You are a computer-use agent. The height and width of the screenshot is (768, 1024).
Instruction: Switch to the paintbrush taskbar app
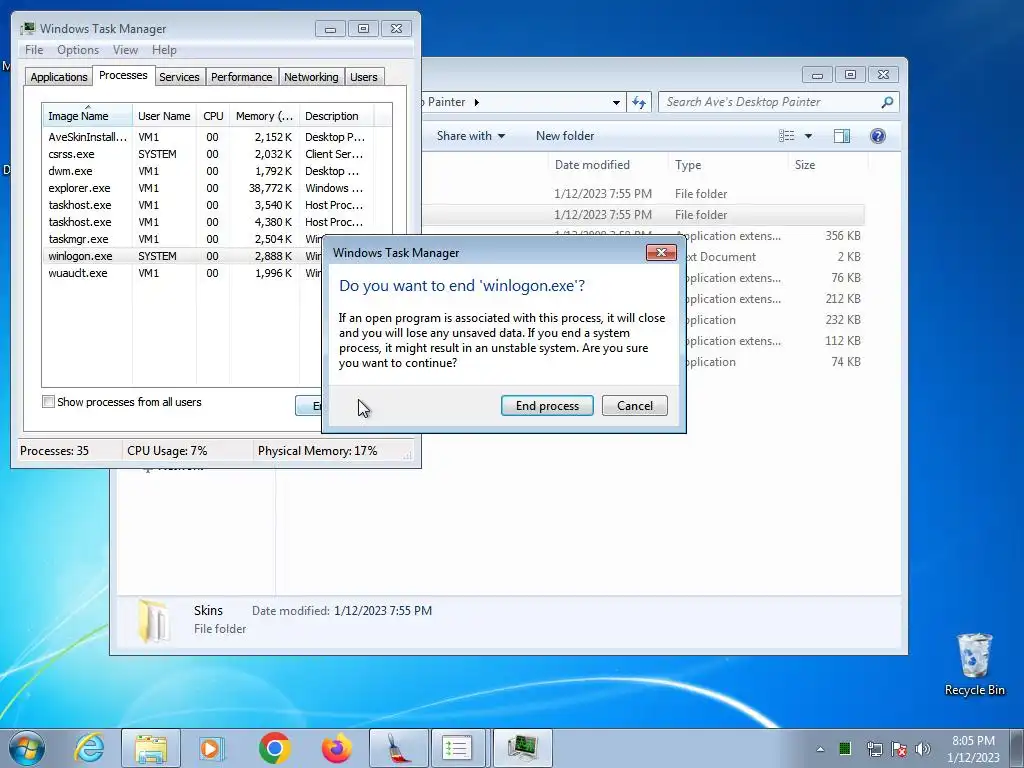point(398,748)
